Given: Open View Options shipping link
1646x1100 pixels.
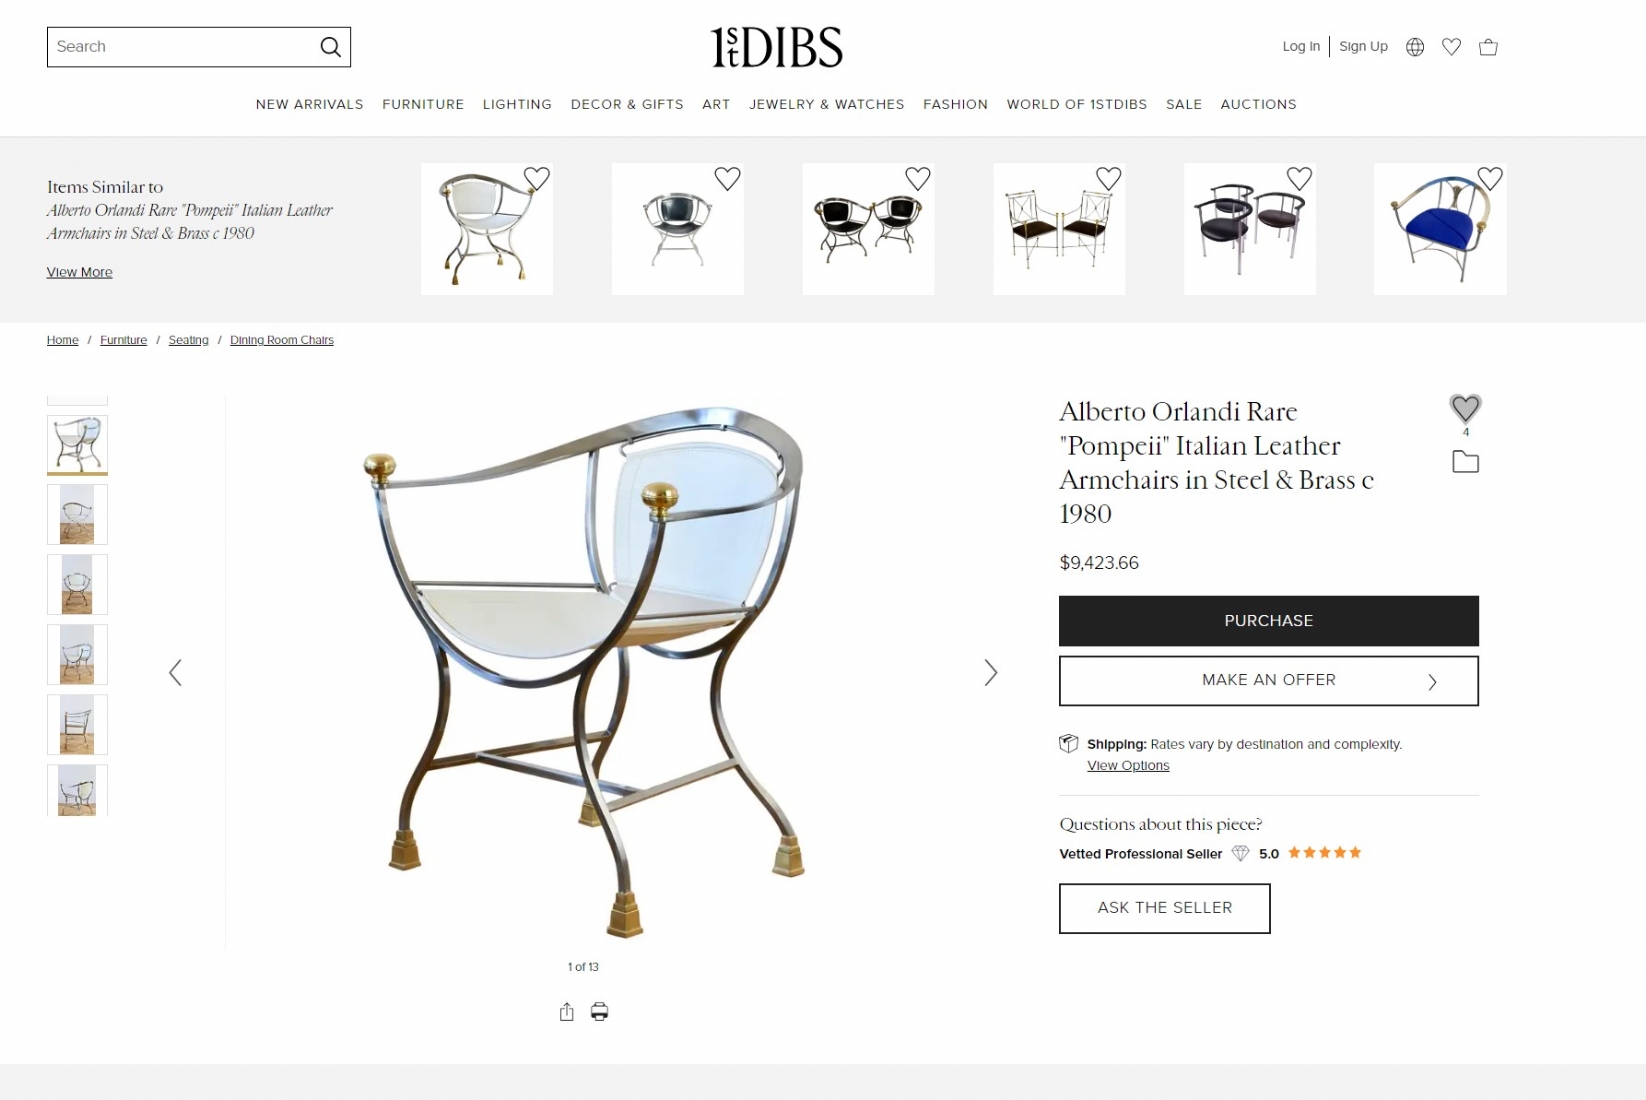Looking at the screenshot, I should tap(1128, 766).
